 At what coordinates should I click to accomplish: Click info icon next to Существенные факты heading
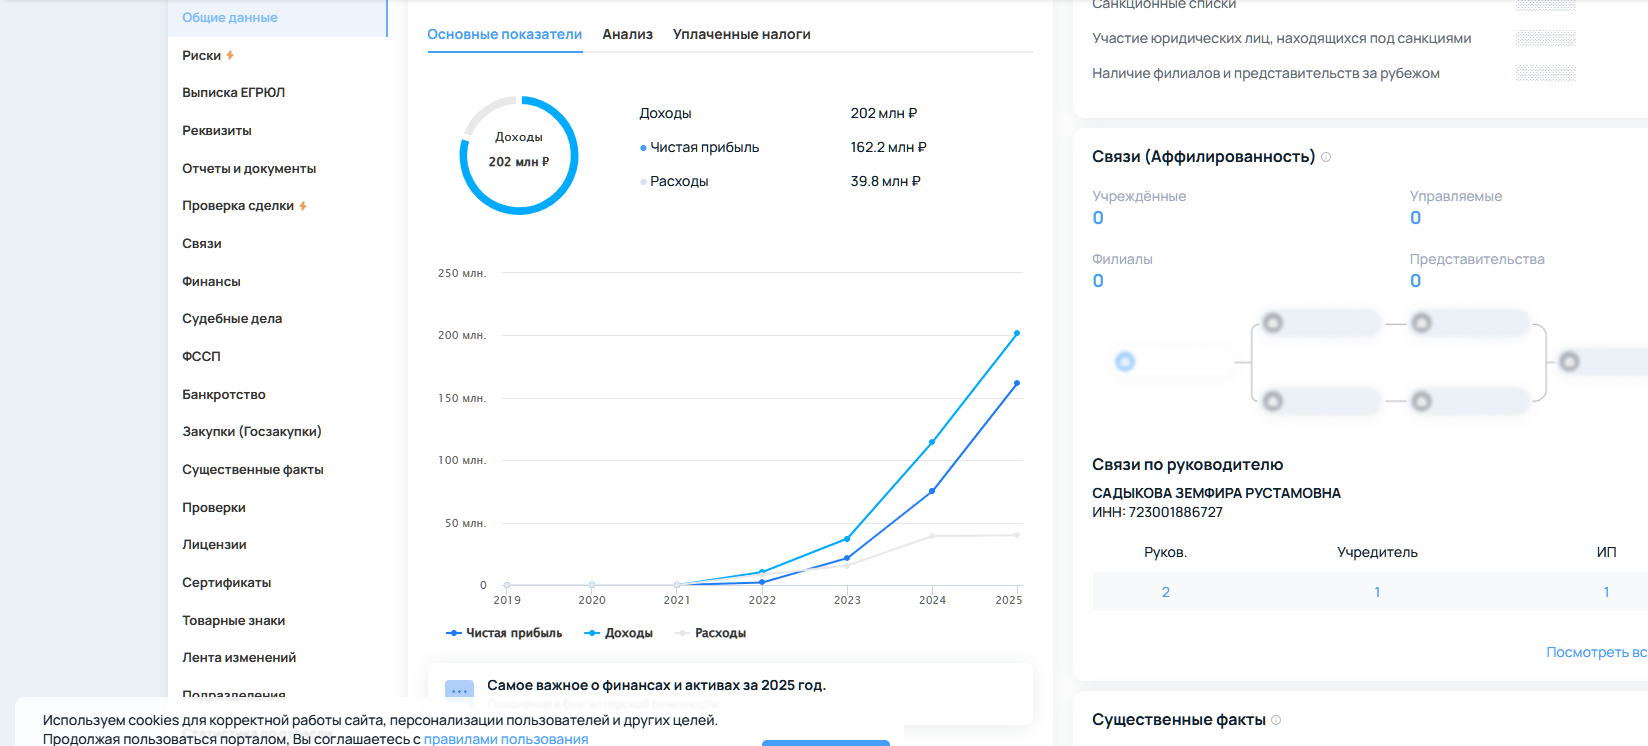click(1276, 720)
